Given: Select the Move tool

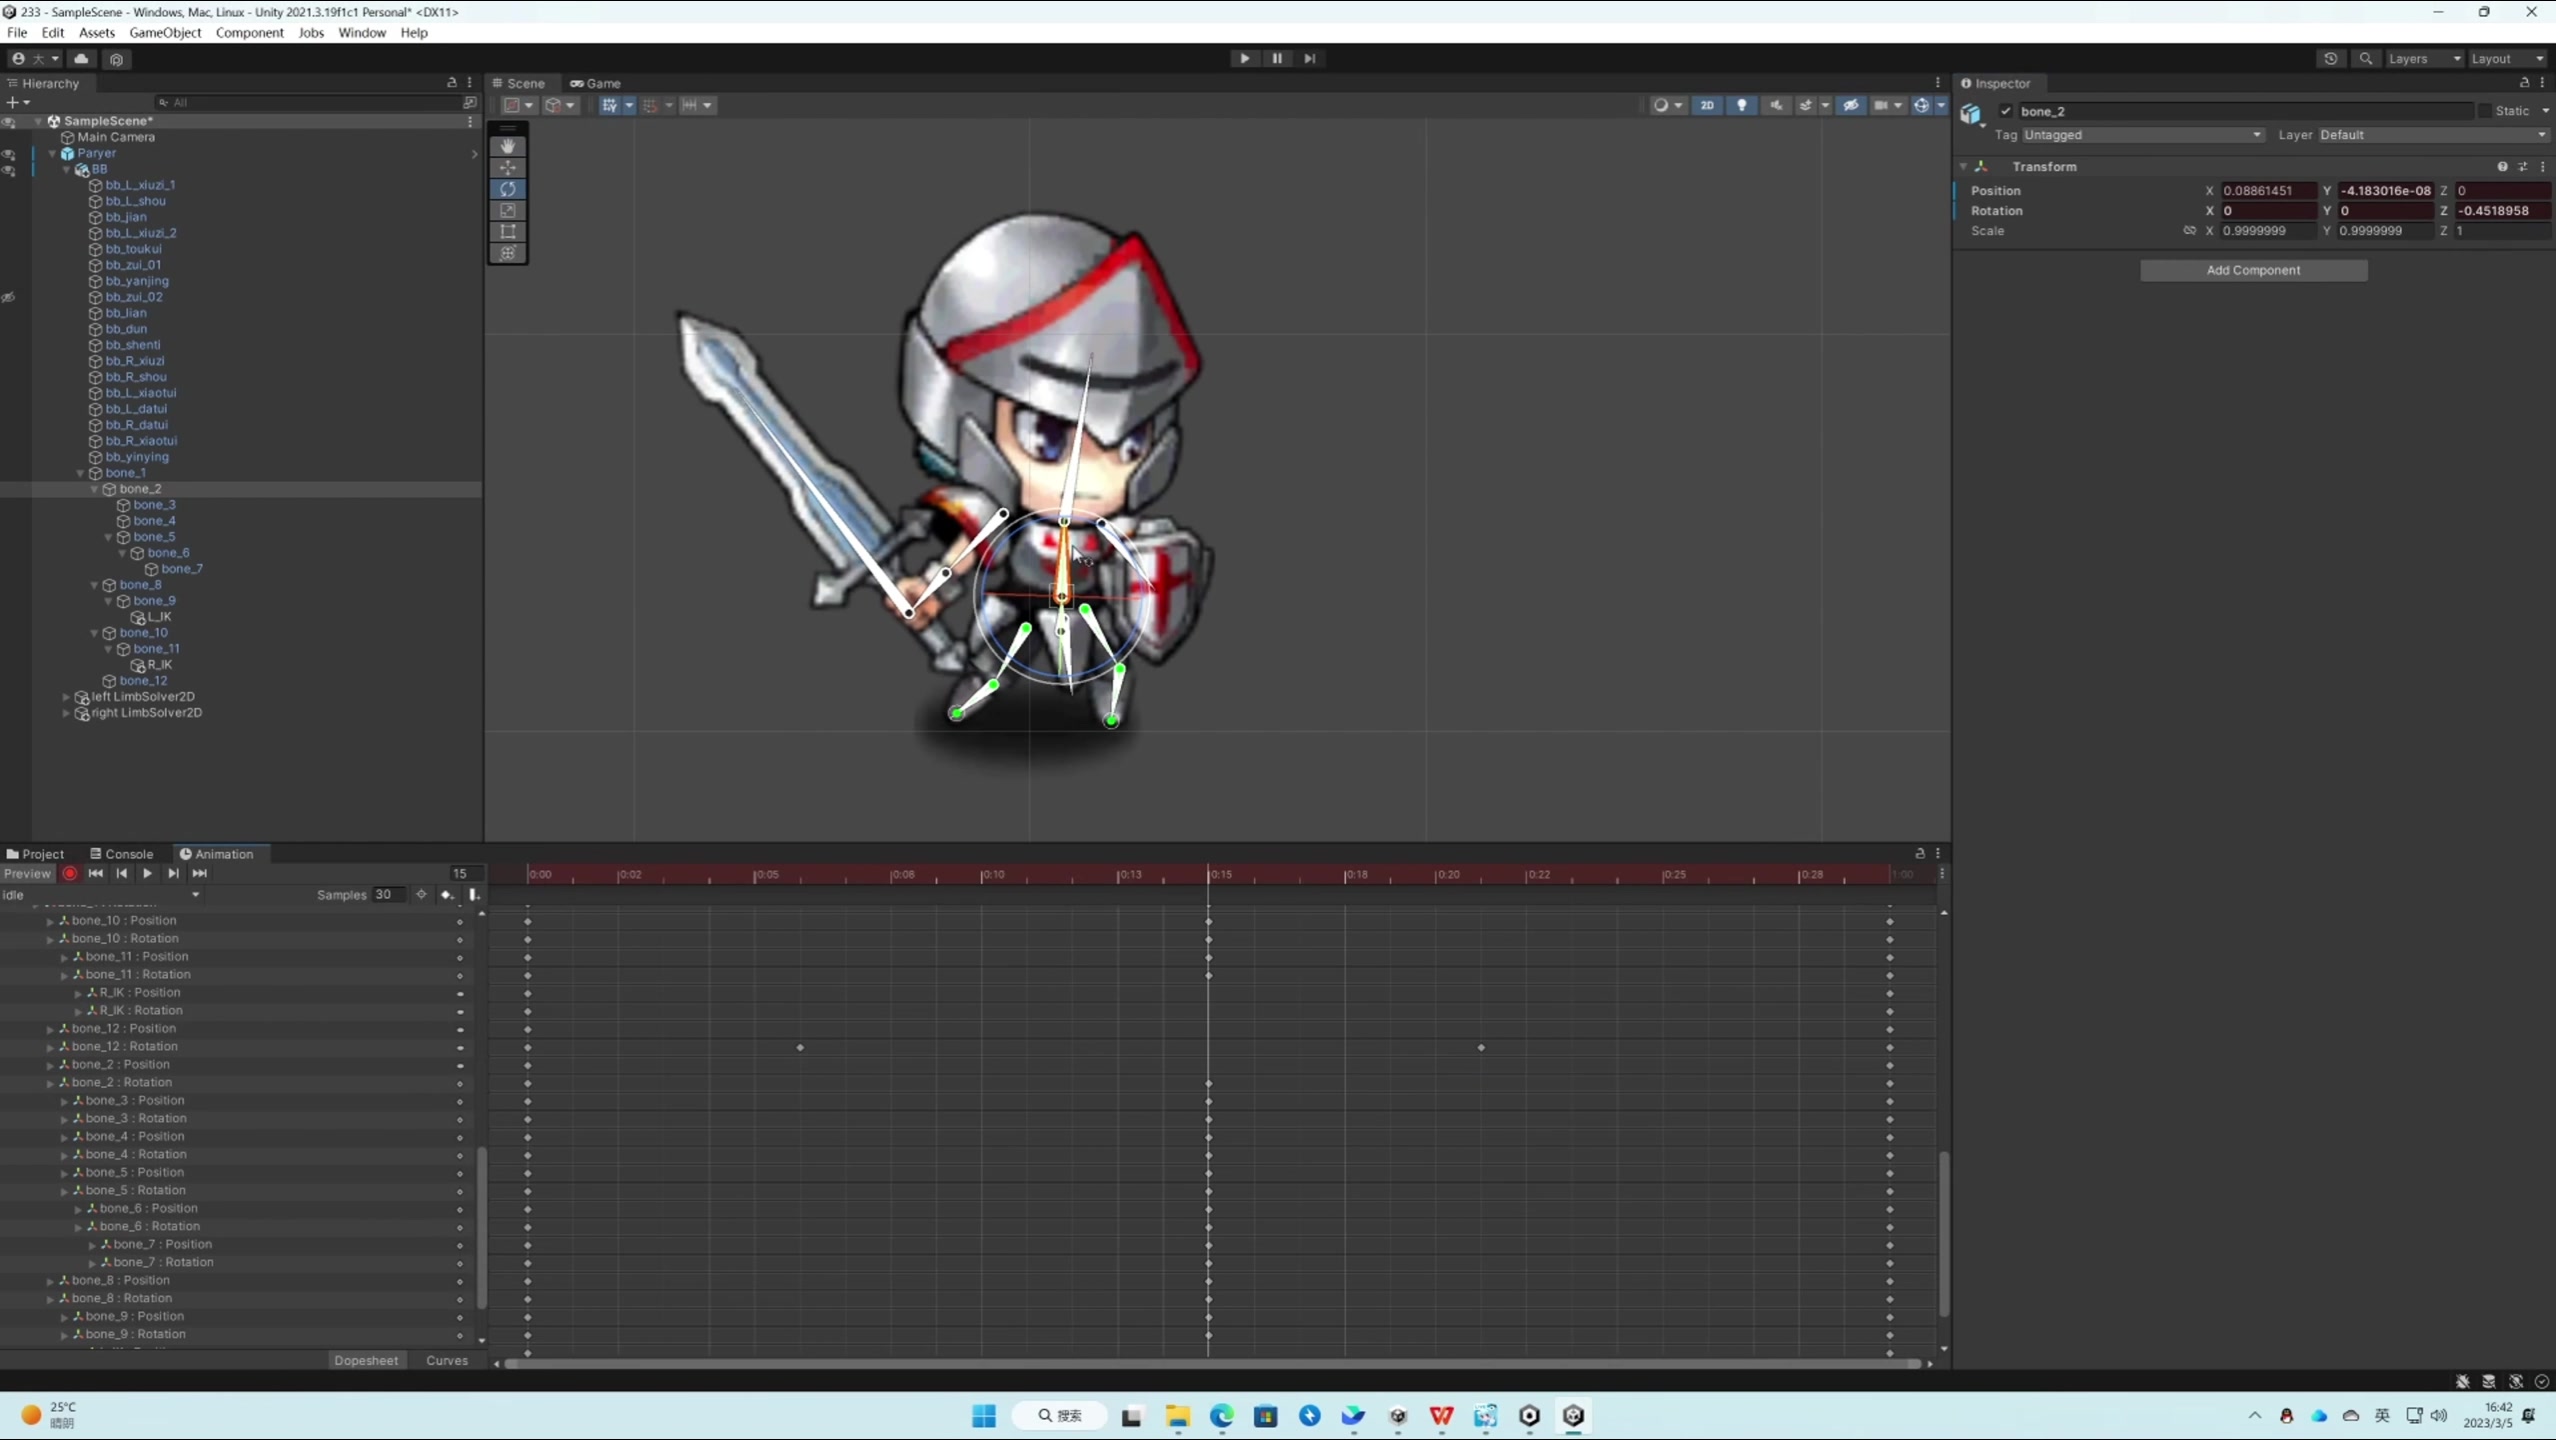Looking at the screenshot, I should click(x=509, y=167).
